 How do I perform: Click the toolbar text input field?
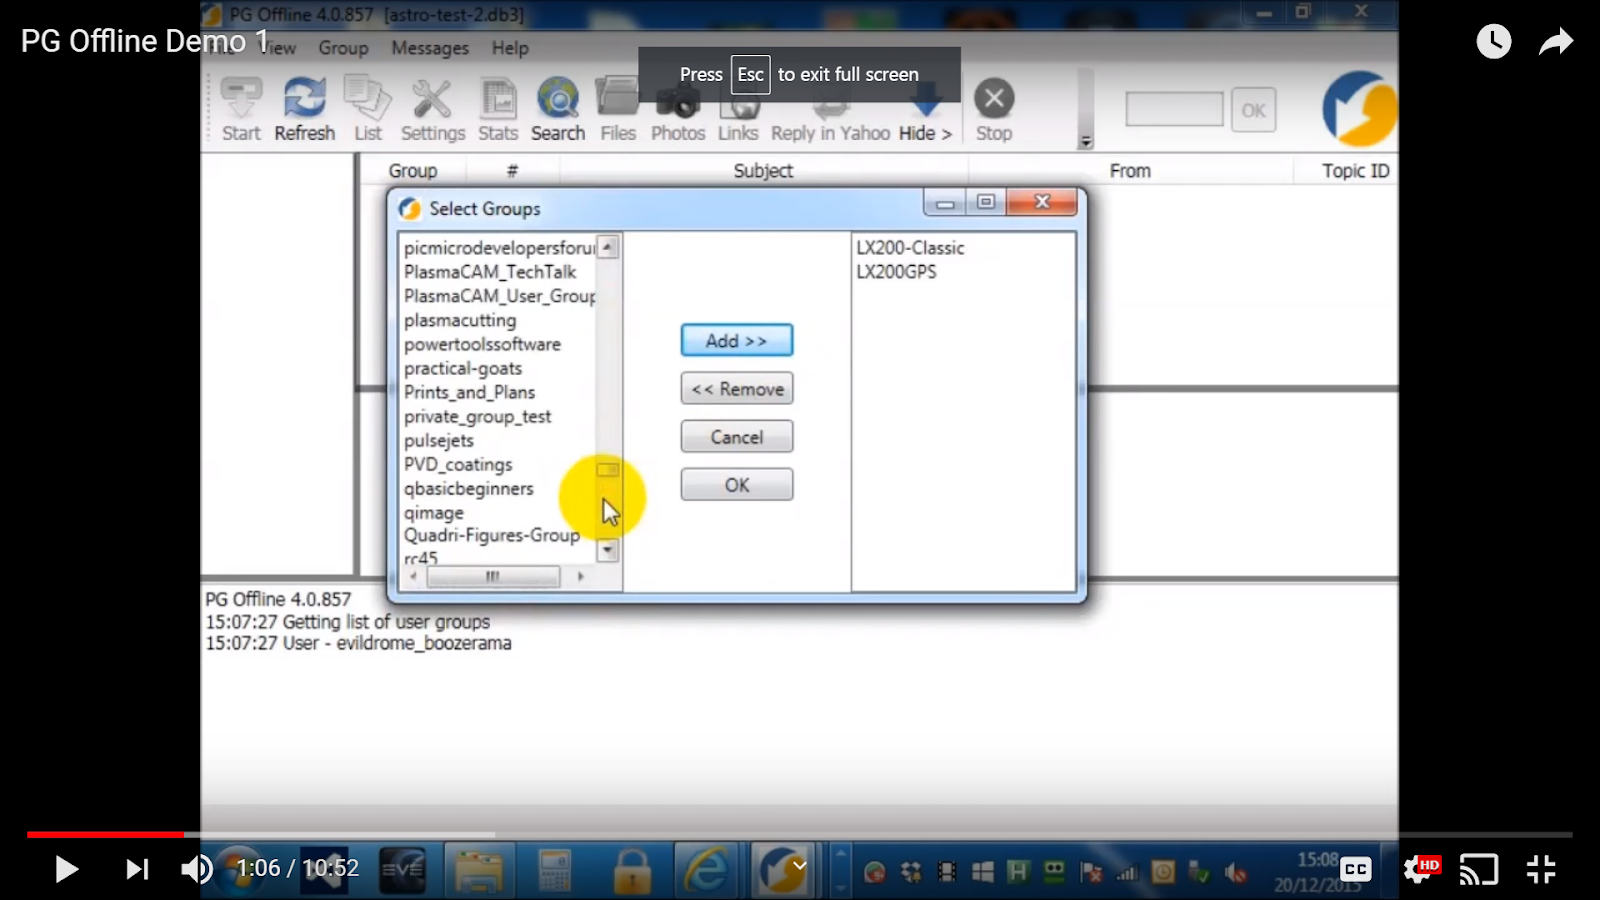1174,110
